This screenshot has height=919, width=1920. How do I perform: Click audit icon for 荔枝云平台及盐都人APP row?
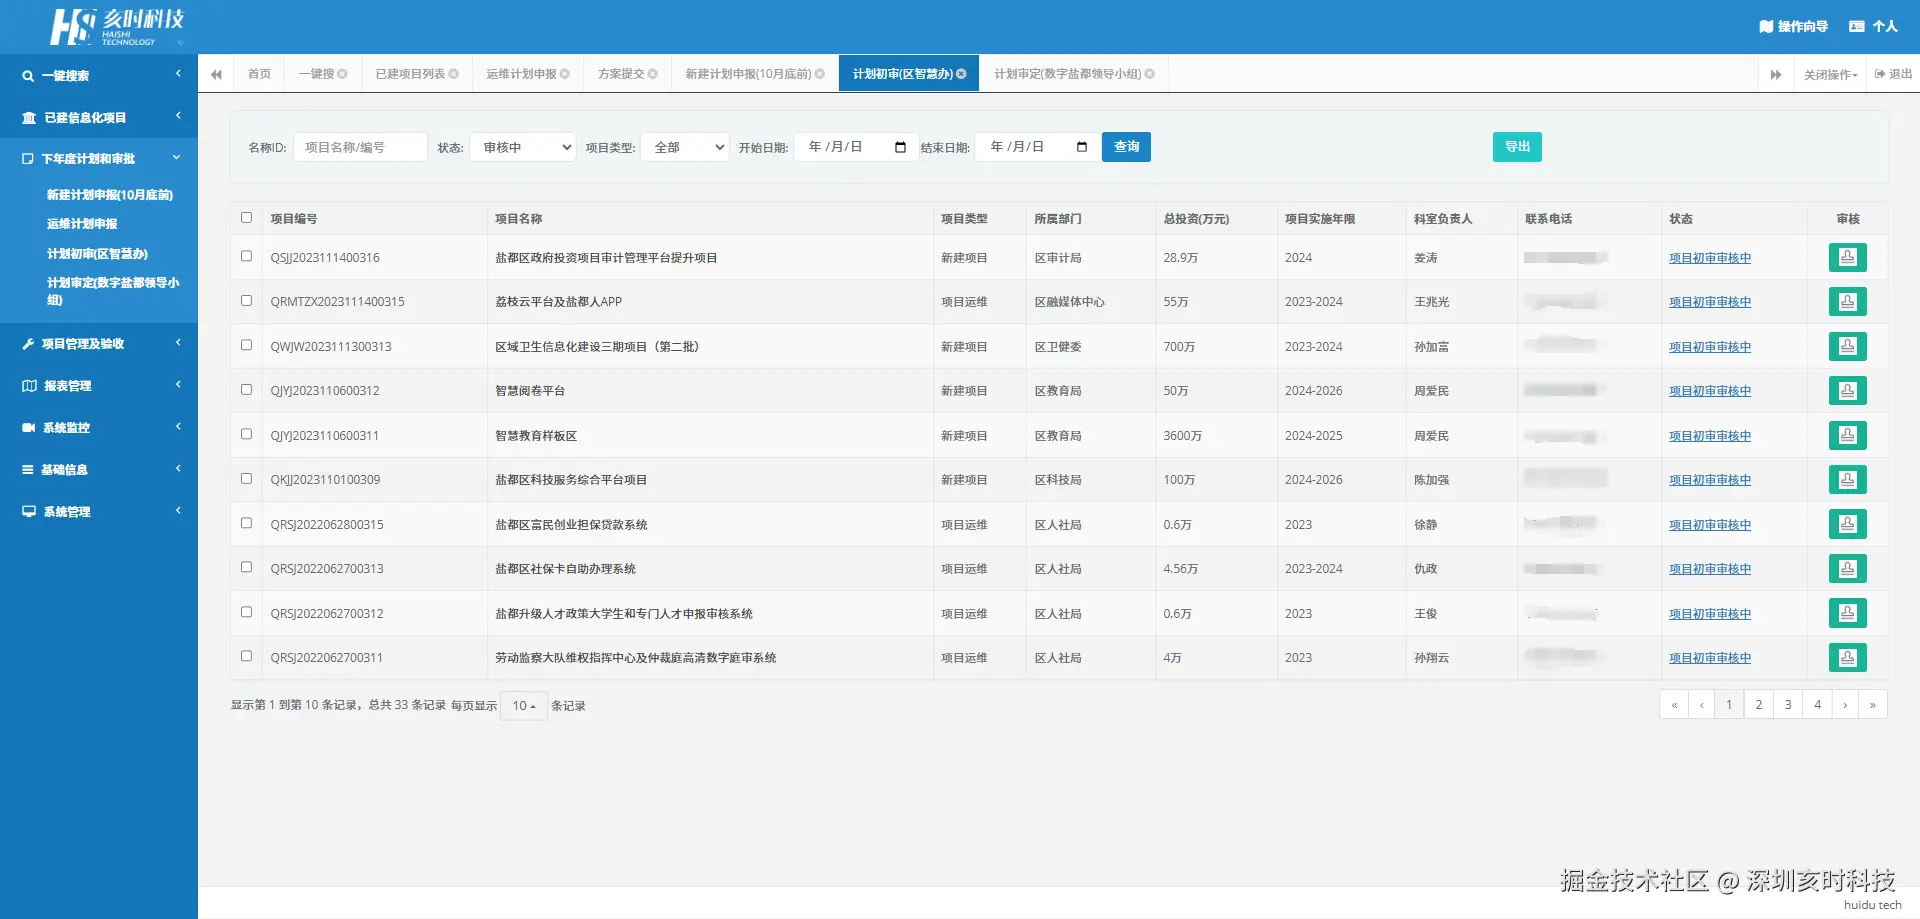tap(1847, 302)
